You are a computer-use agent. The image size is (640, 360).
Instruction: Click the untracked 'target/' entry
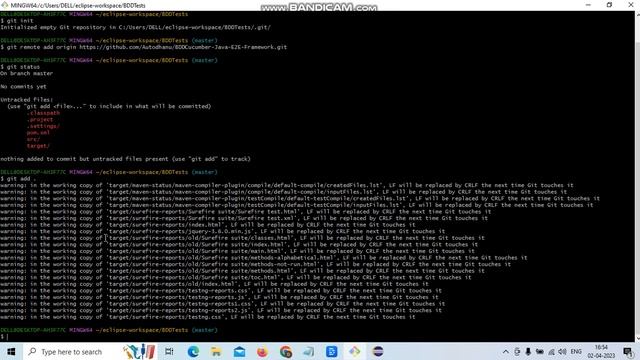pyautogui.click(x=38, y=146)
